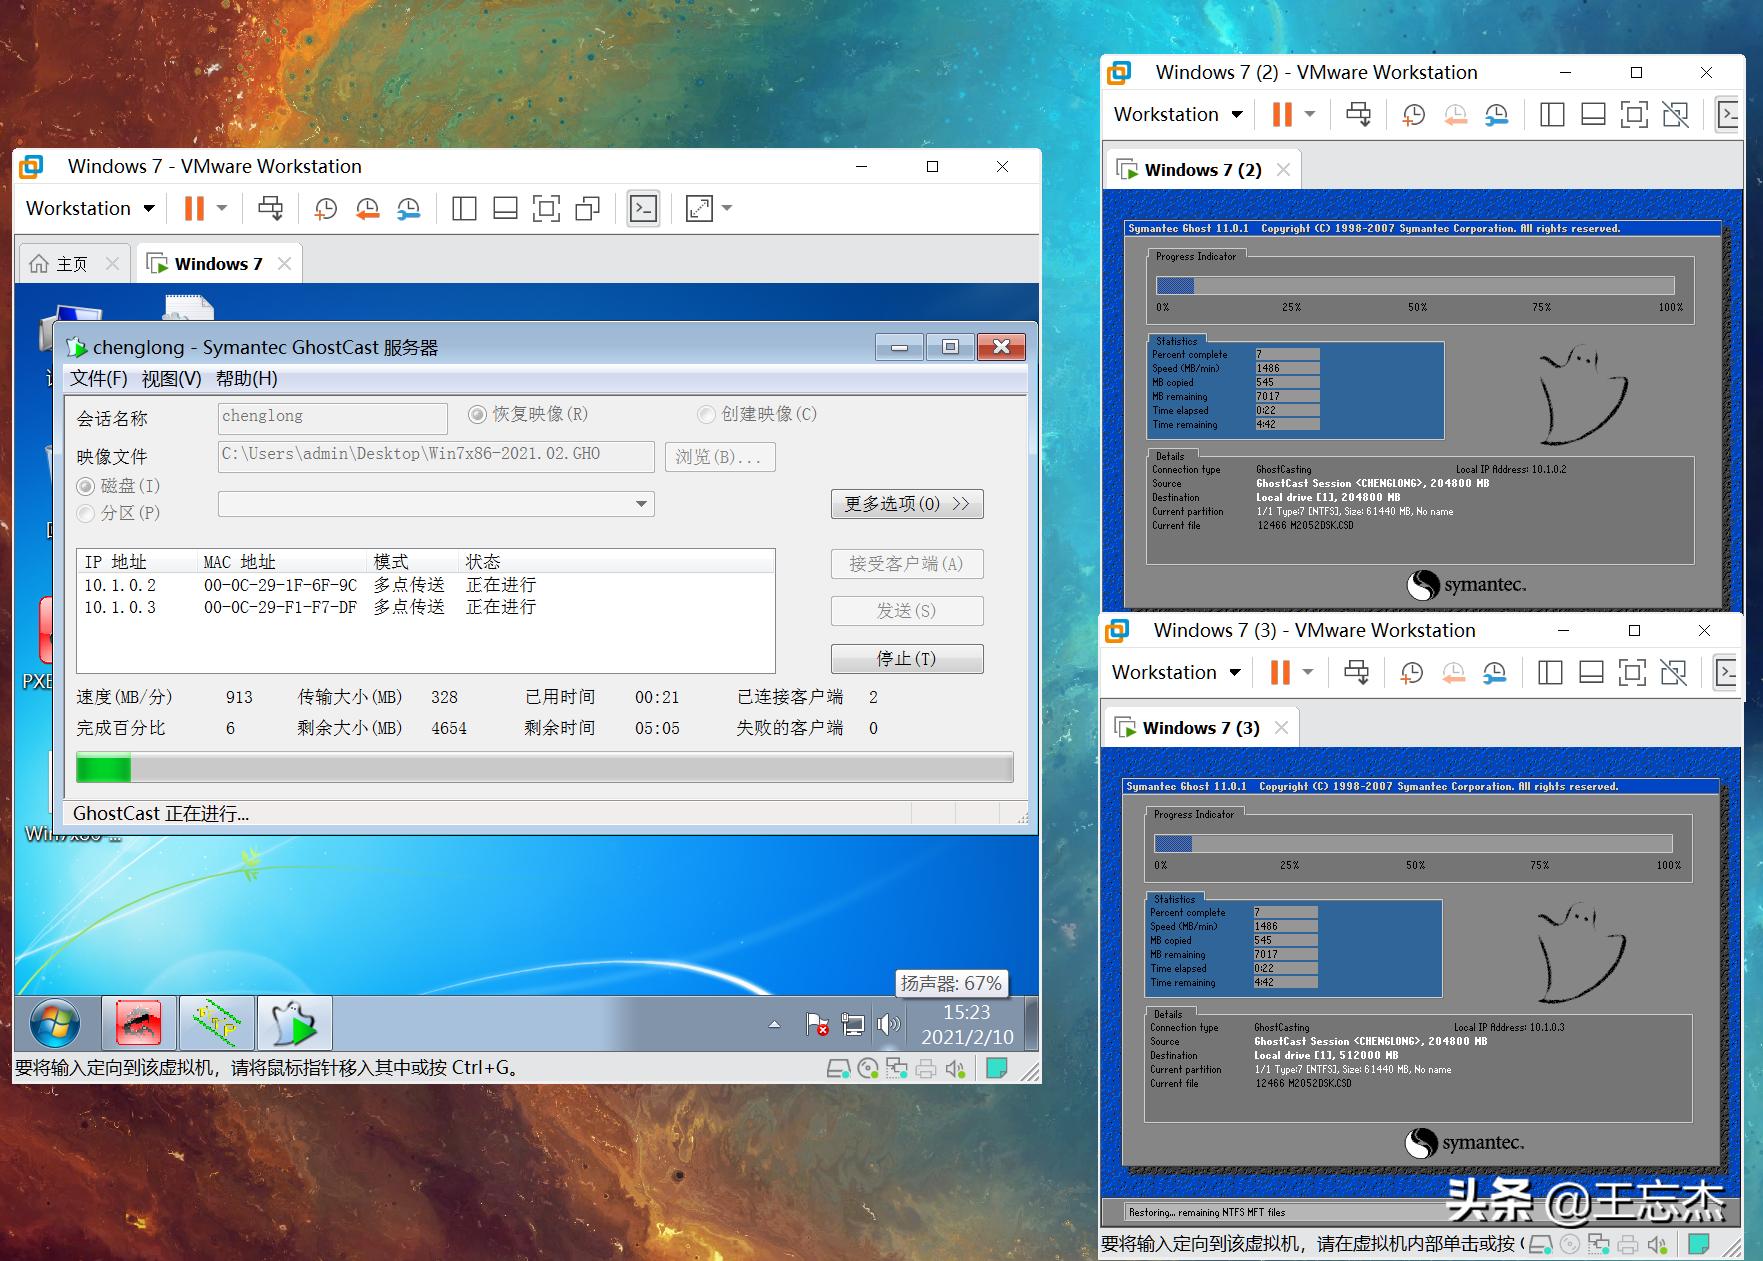Switch to the 主页 tab
Image resolution: width=1763 pixels, height=1261 pixels.
point(70,263)
